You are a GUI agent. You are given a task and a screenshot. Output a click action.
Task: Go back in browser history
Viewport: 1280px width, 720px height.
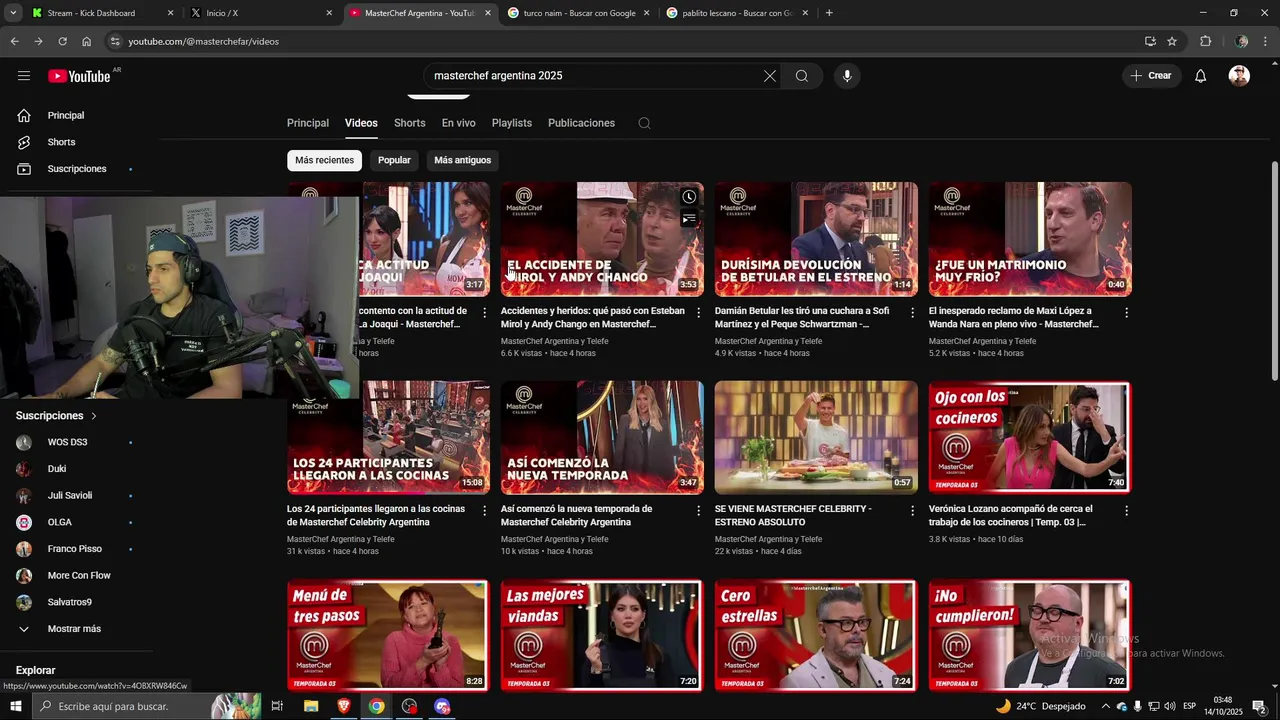pos(14,41)
